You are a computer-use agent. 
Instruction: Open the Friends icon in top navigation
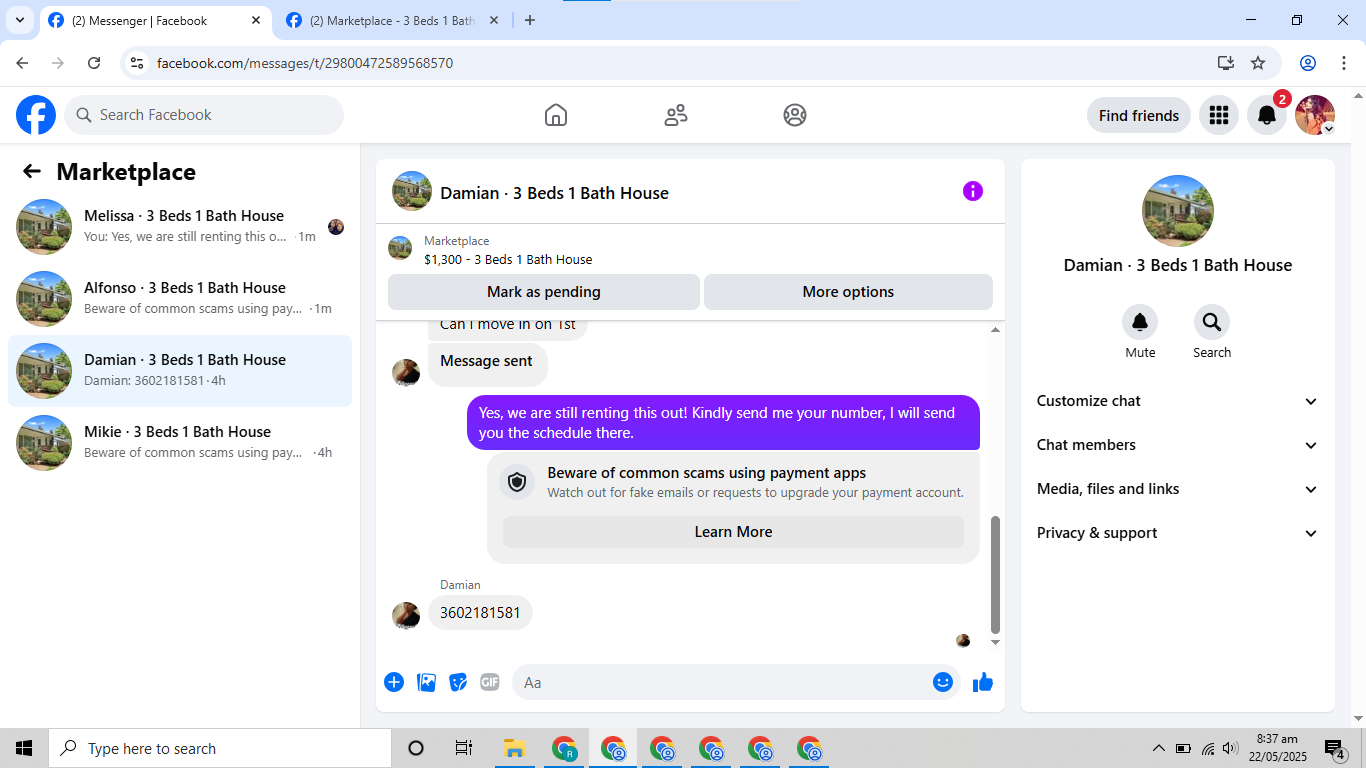pyautogui.click(x=676, y=115)
